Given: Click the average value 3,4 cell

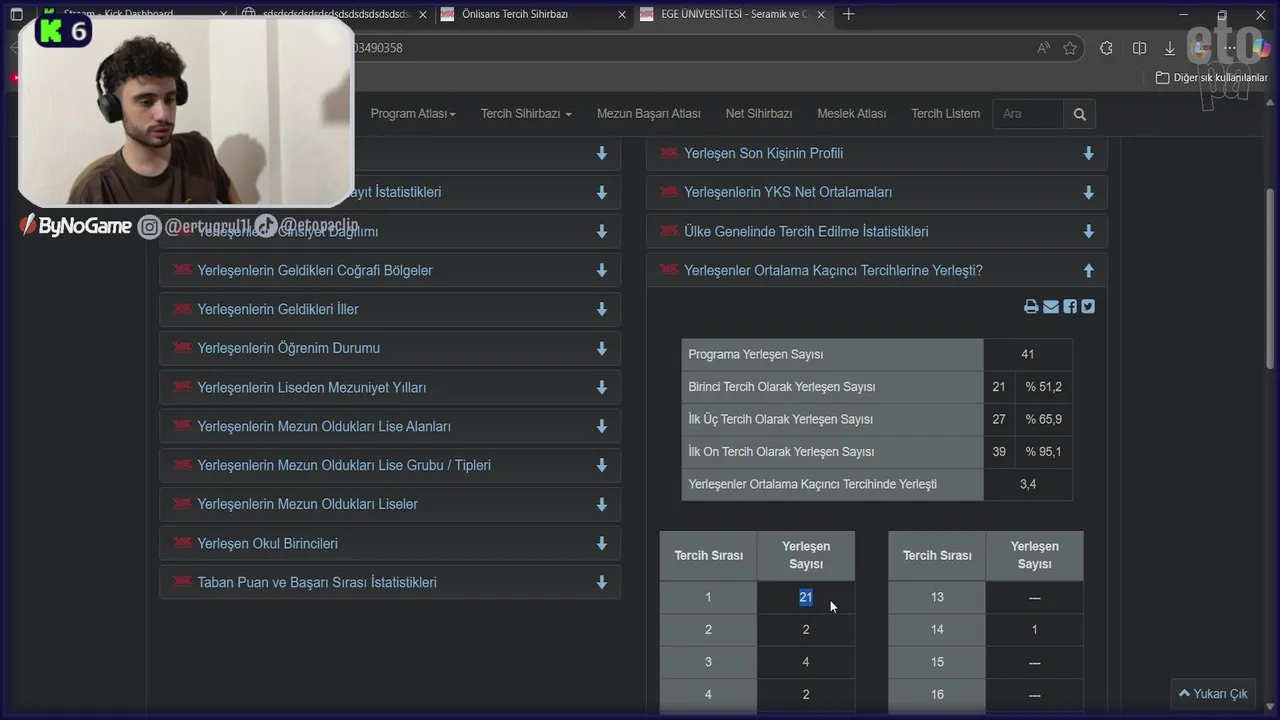Looking at the screenshot, I should tap(1028, 485).
